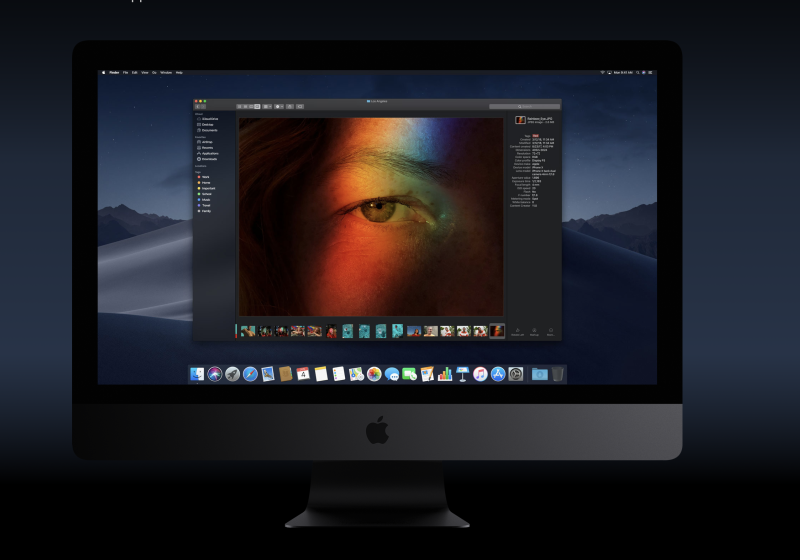The height and width of the screenshot is (560, 800).
Task: Click the Markup quick action
Action: (x=534, y=332)
